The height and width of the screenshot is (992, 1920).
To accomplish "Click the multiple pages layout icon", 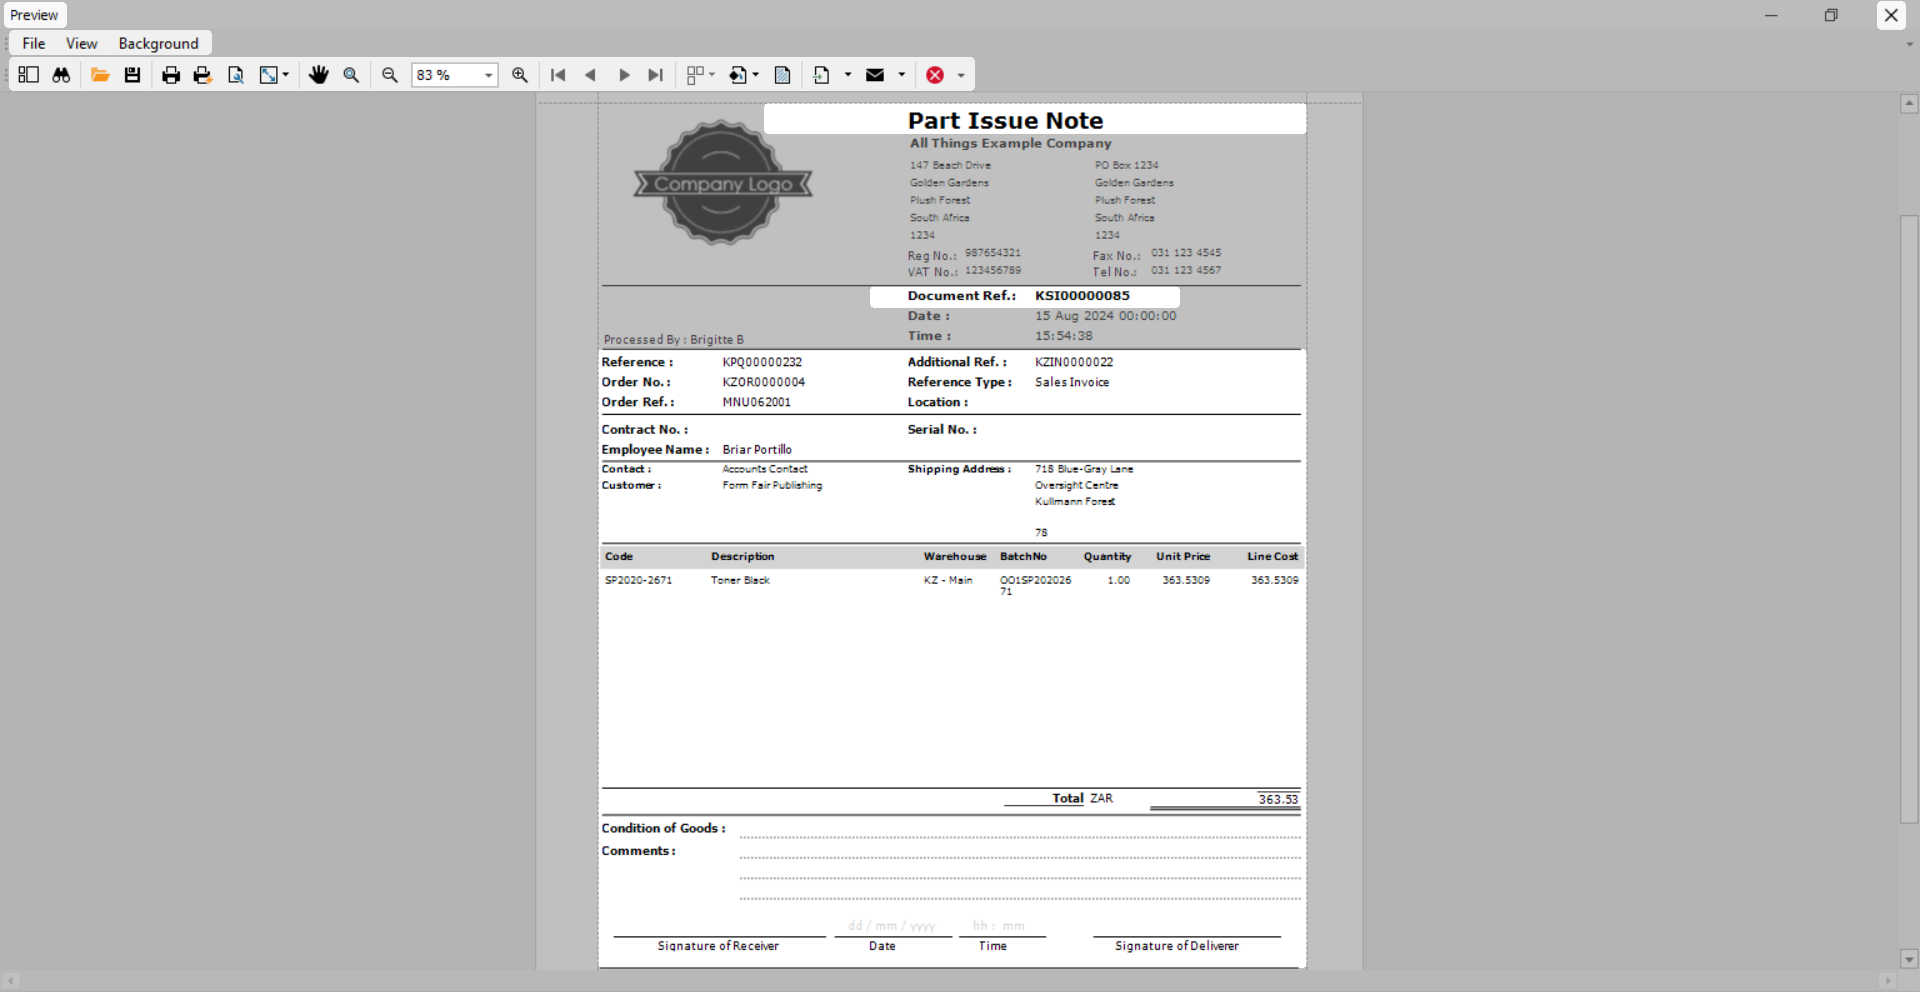I will [x=695, y=75].
